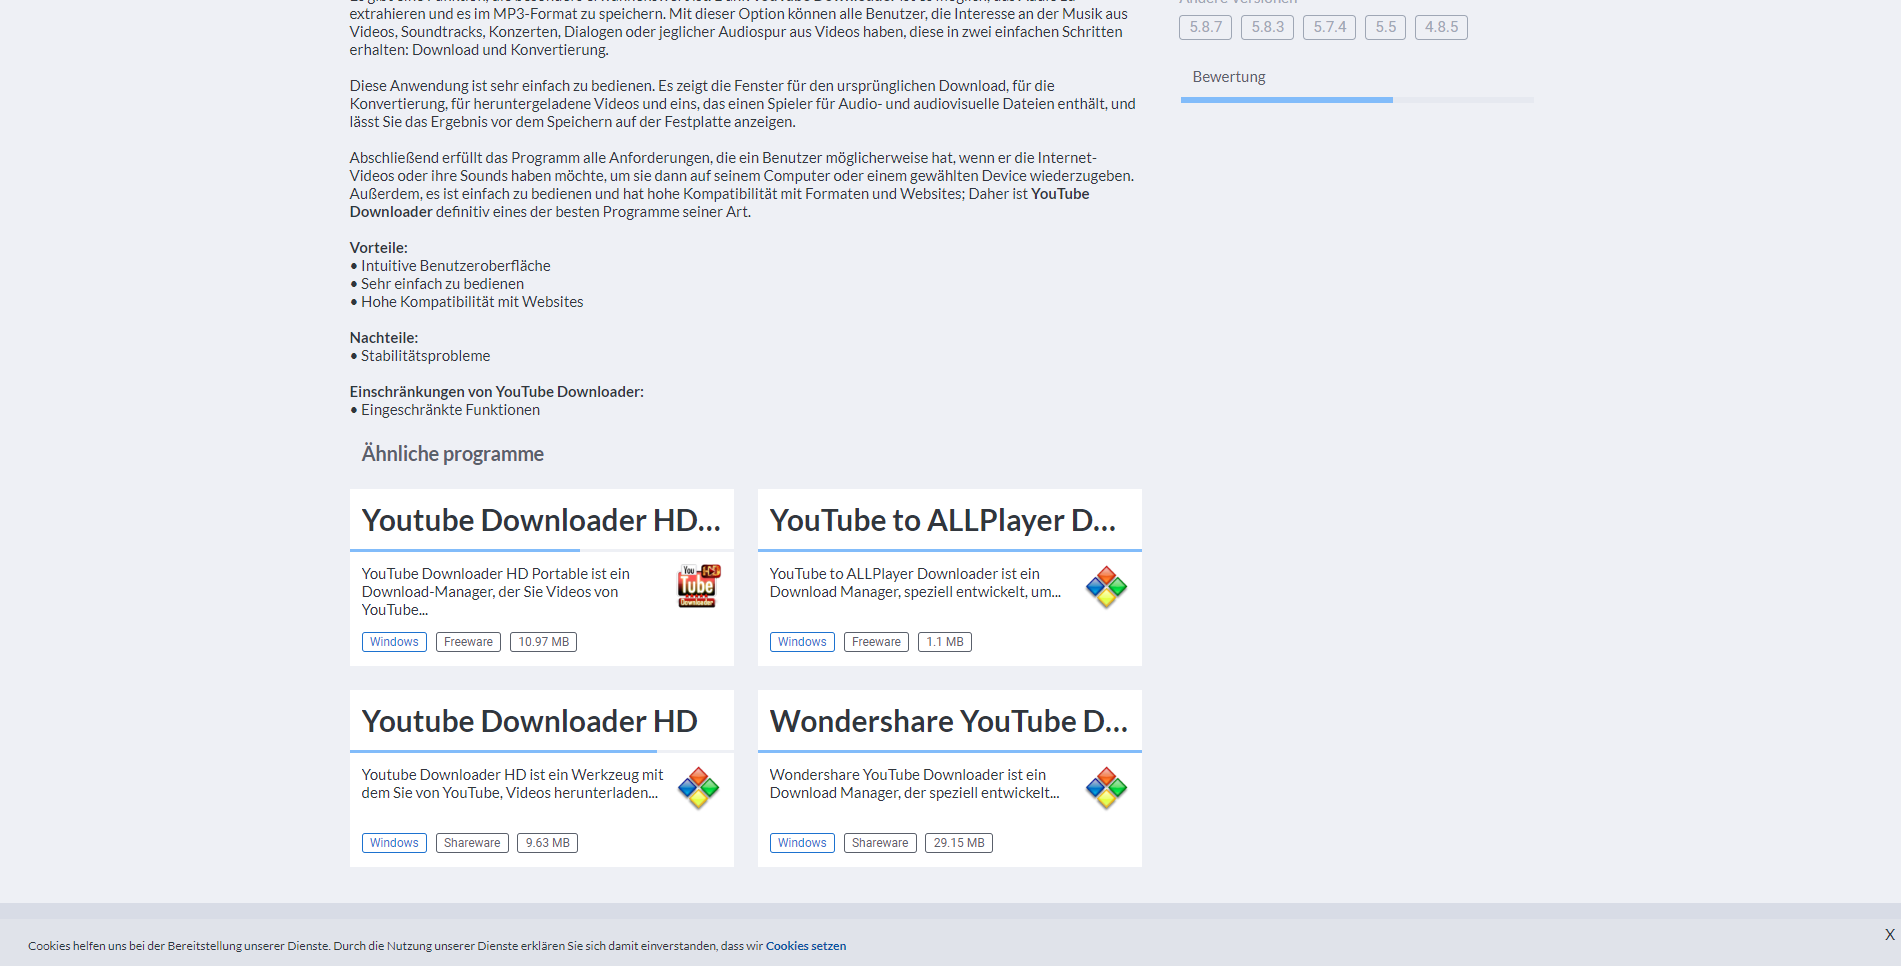Select version 4.8.5

click(1441, 27)
